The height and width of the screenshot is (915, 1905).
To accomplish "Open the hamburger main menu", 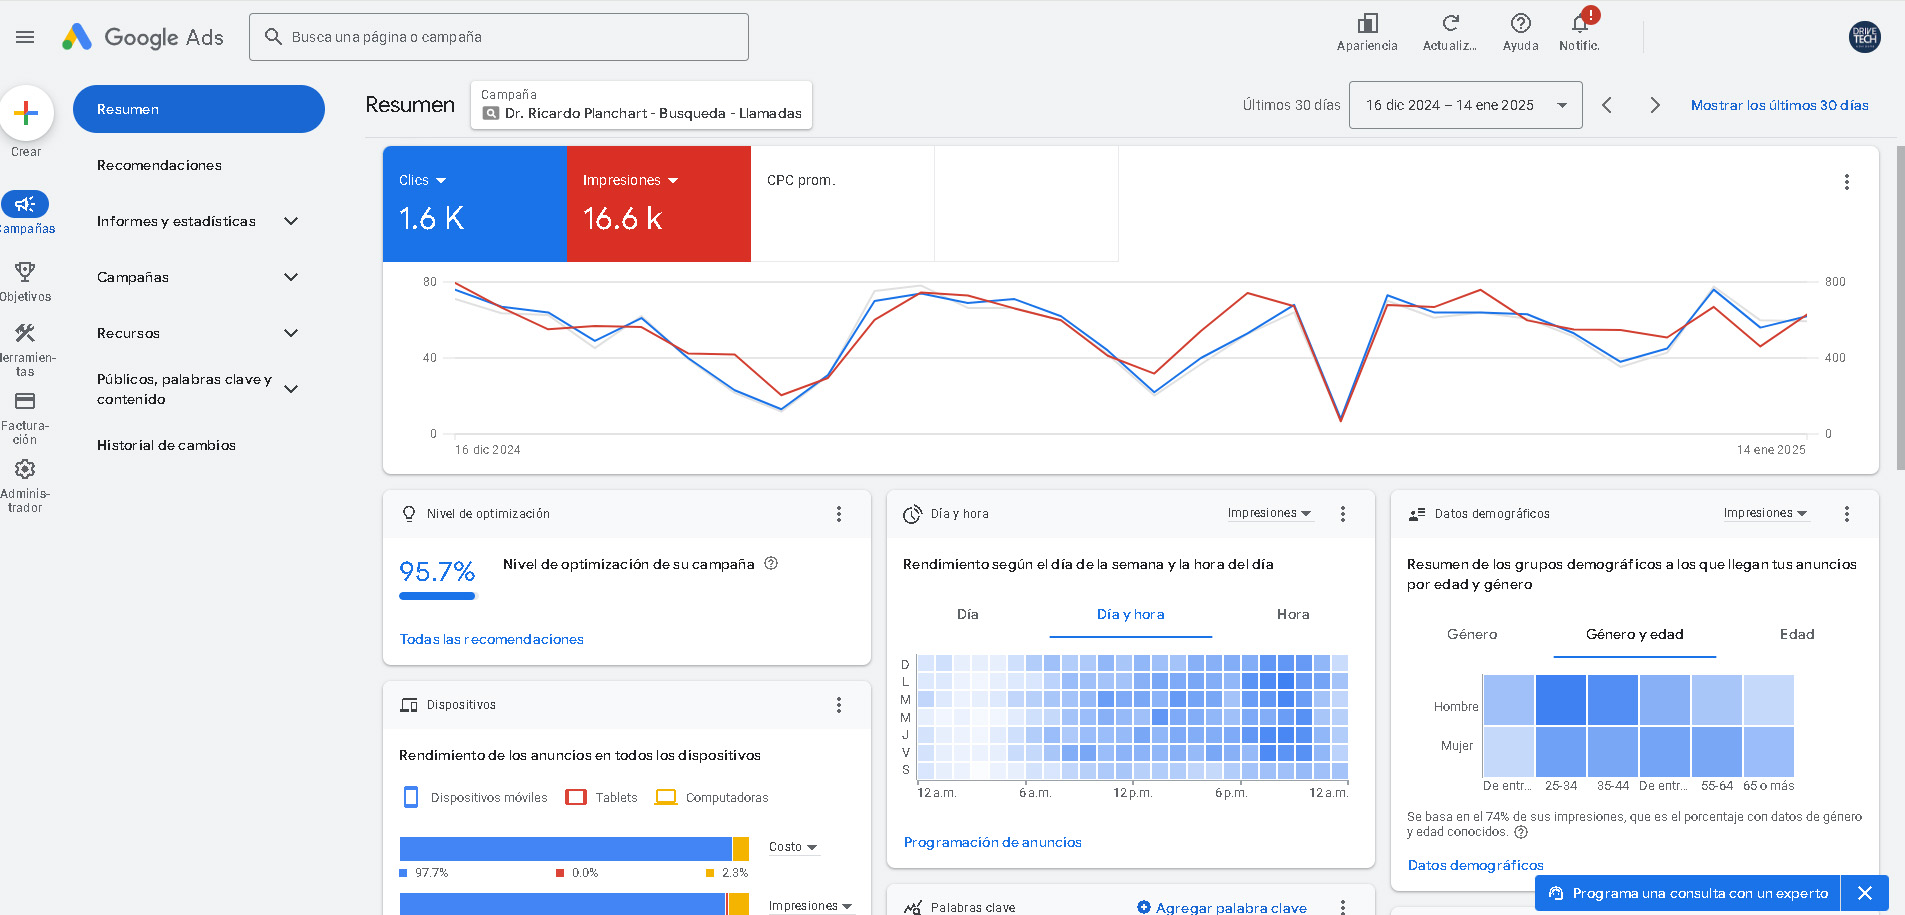I will [25, 37].
